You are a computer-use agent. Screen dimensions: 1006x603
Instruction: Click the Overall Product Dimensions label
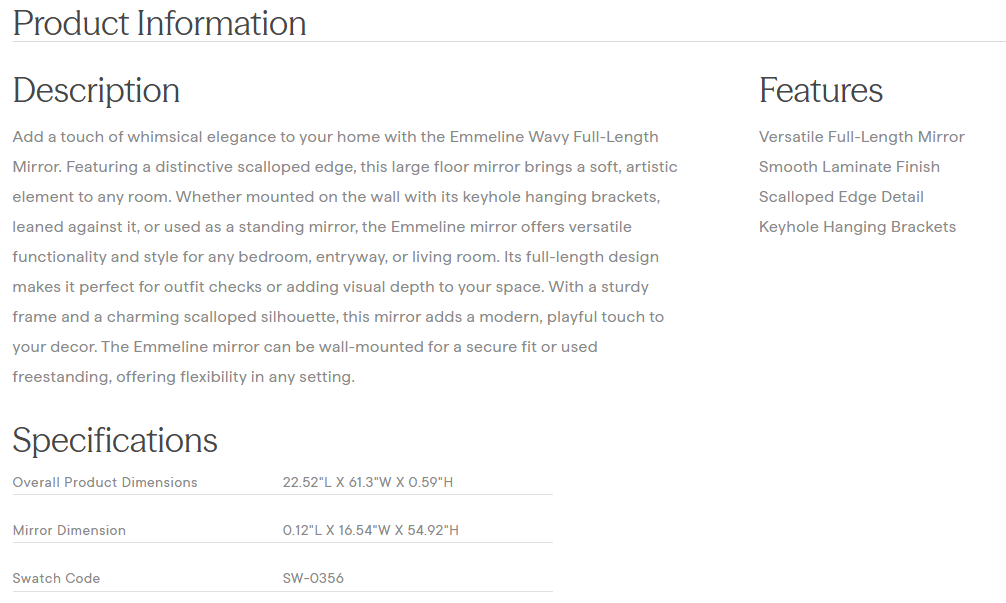pos(105,482)
